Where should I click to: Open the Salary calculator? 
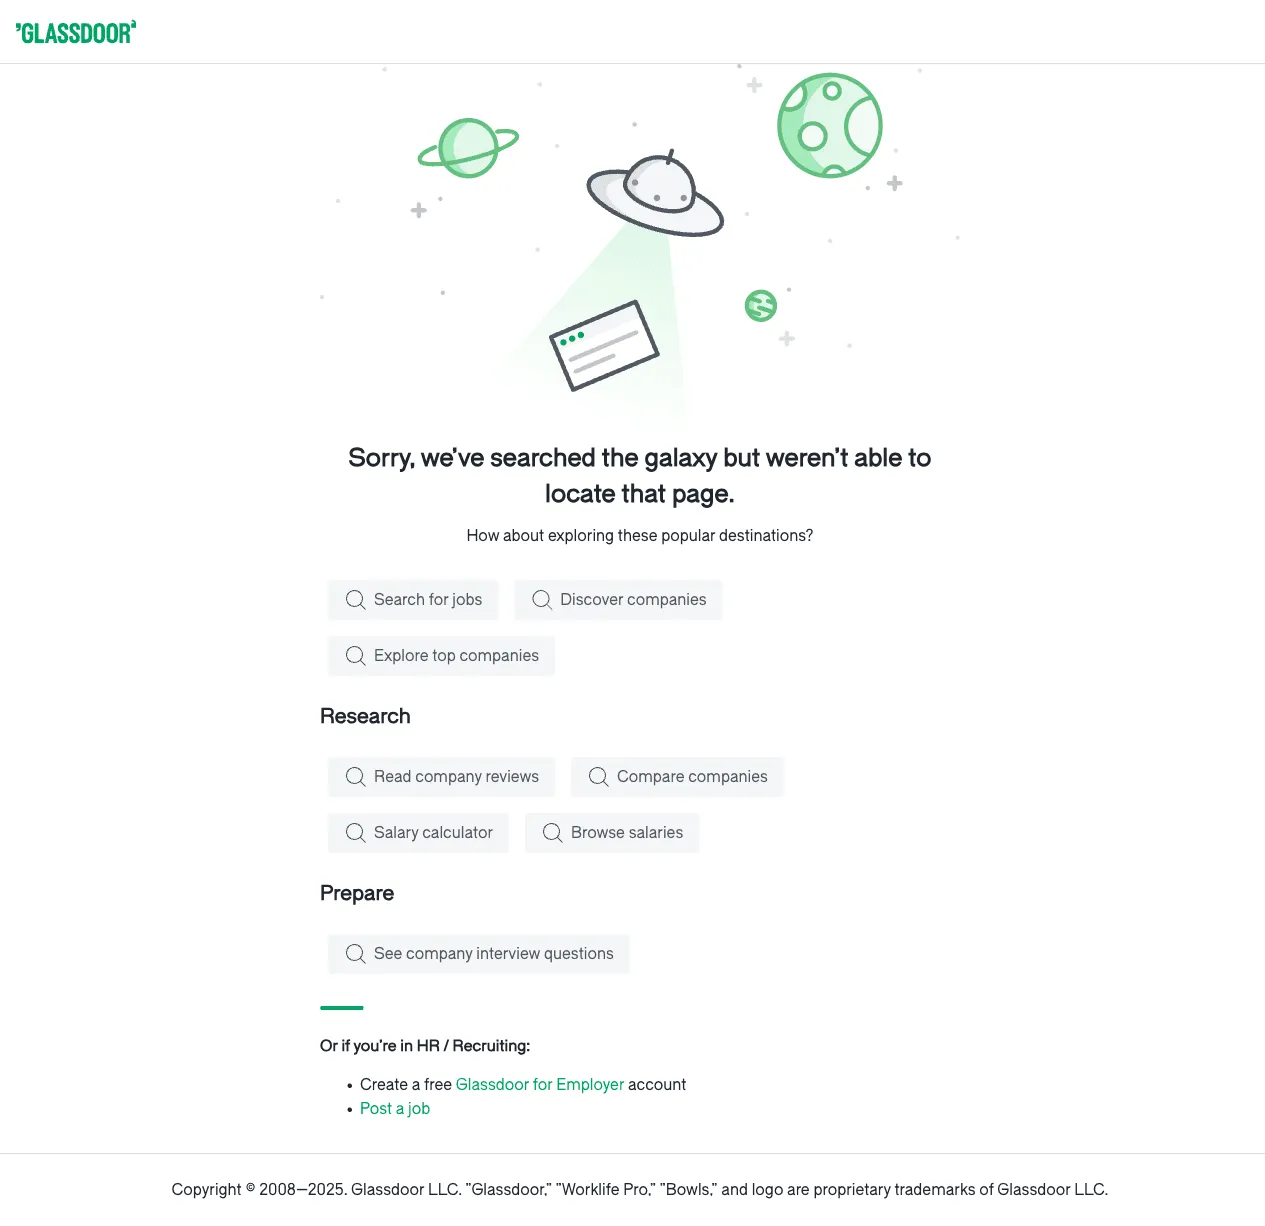tap(418, 832)
